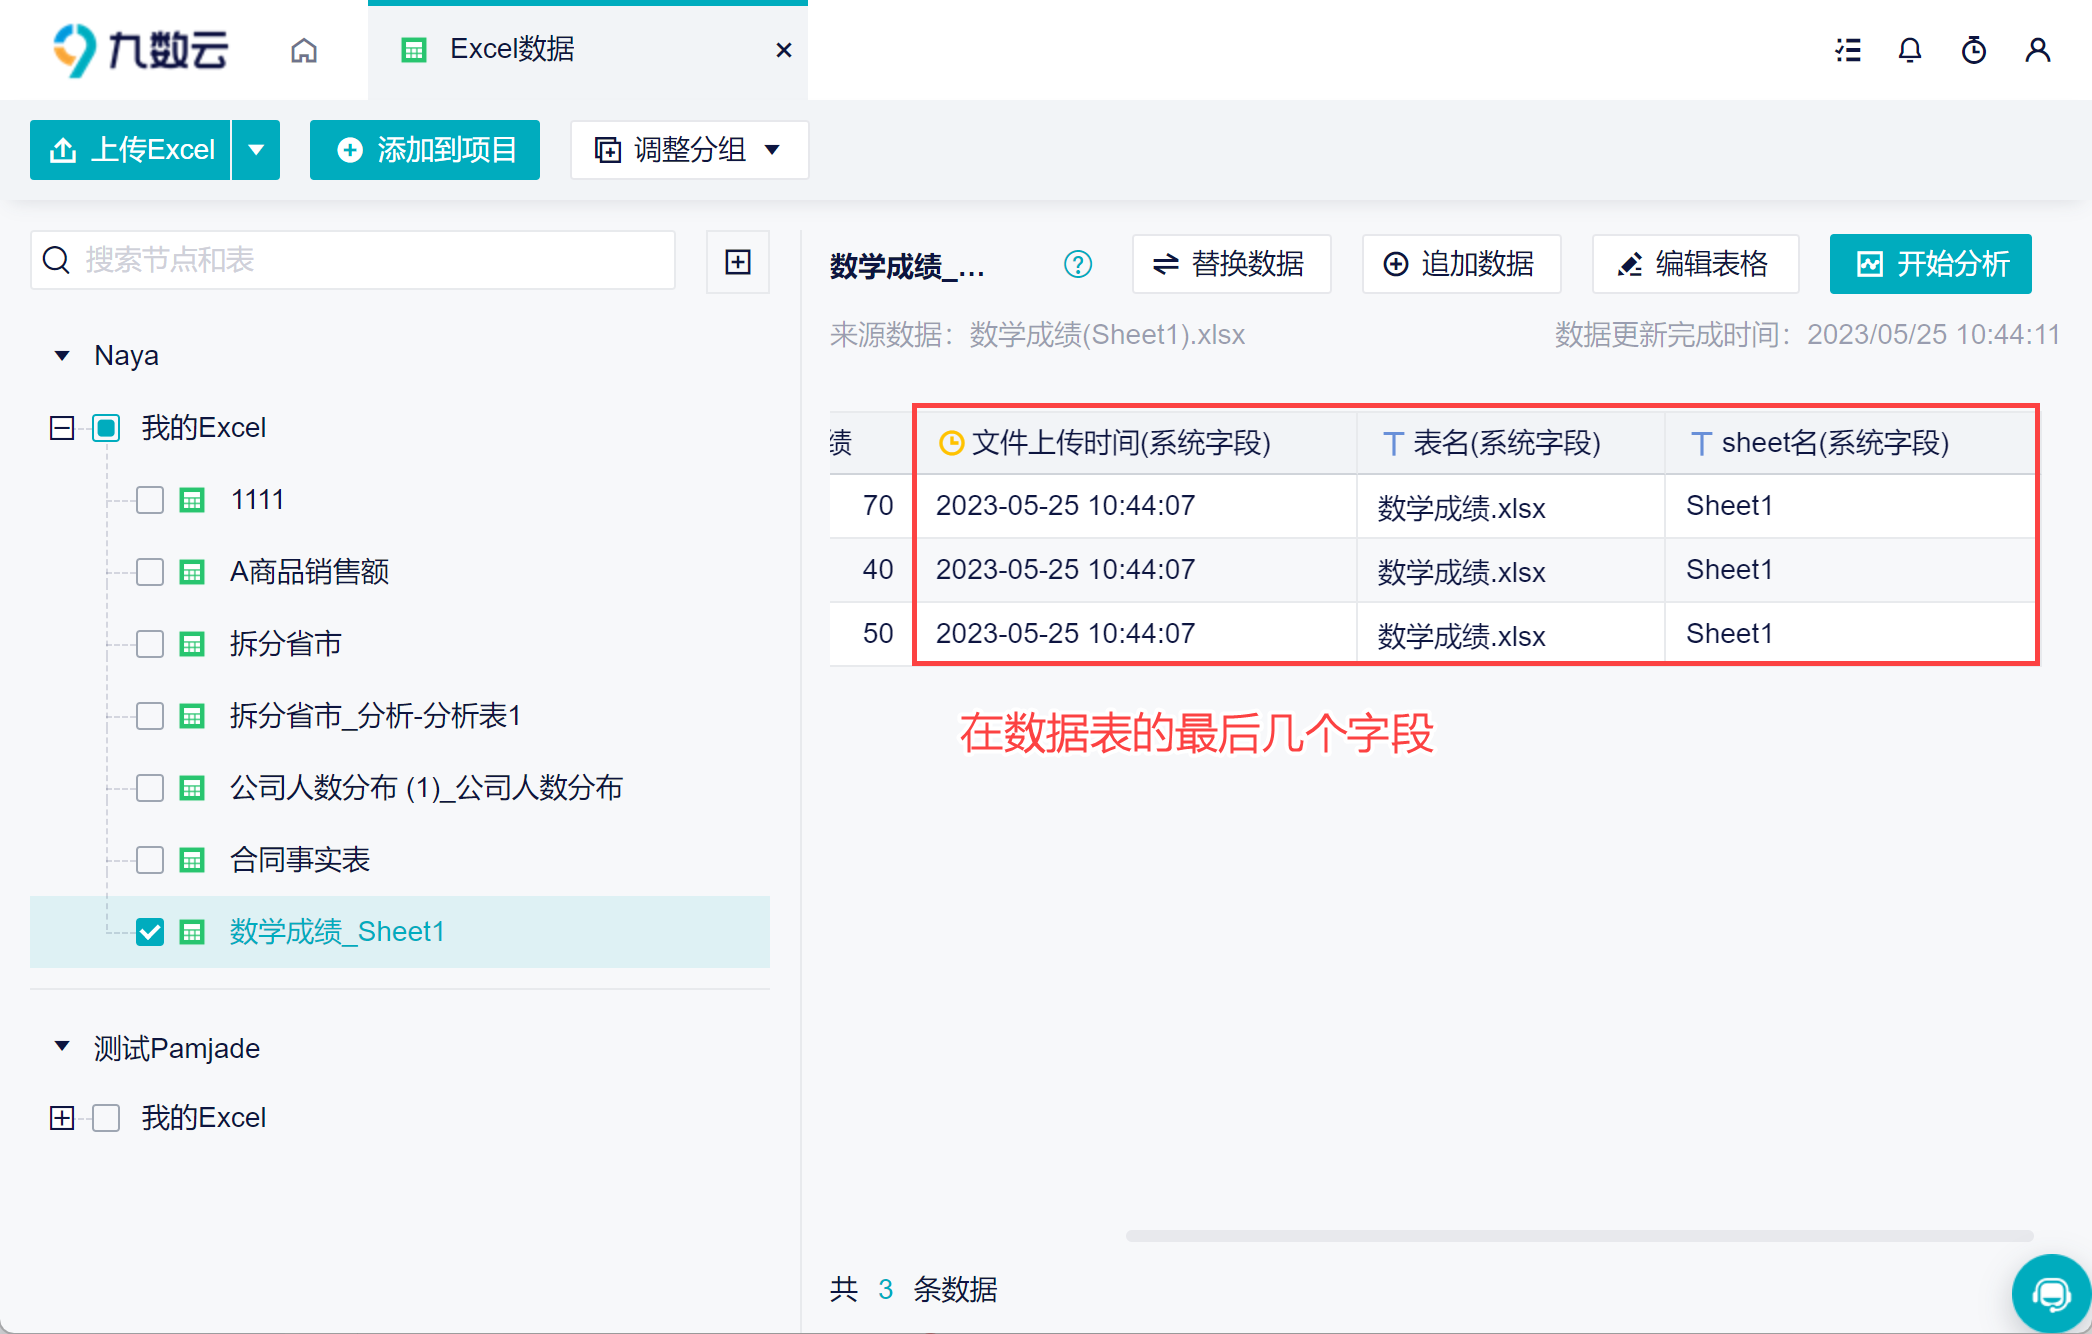Click the 替换数据 button
The width and height of the screenshot is (2092, 1334).
click(1231, 264)
